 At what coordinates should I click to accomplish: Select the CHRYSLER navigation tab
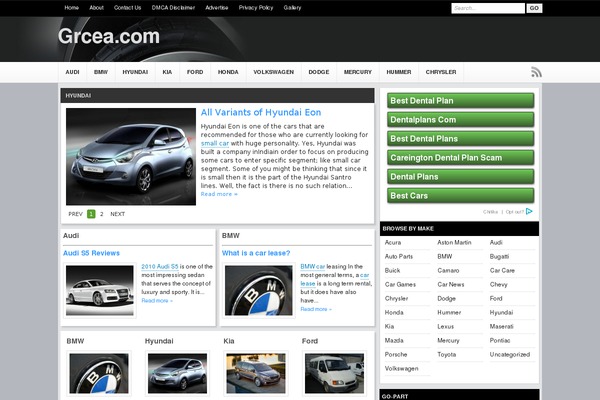[441, 72]
